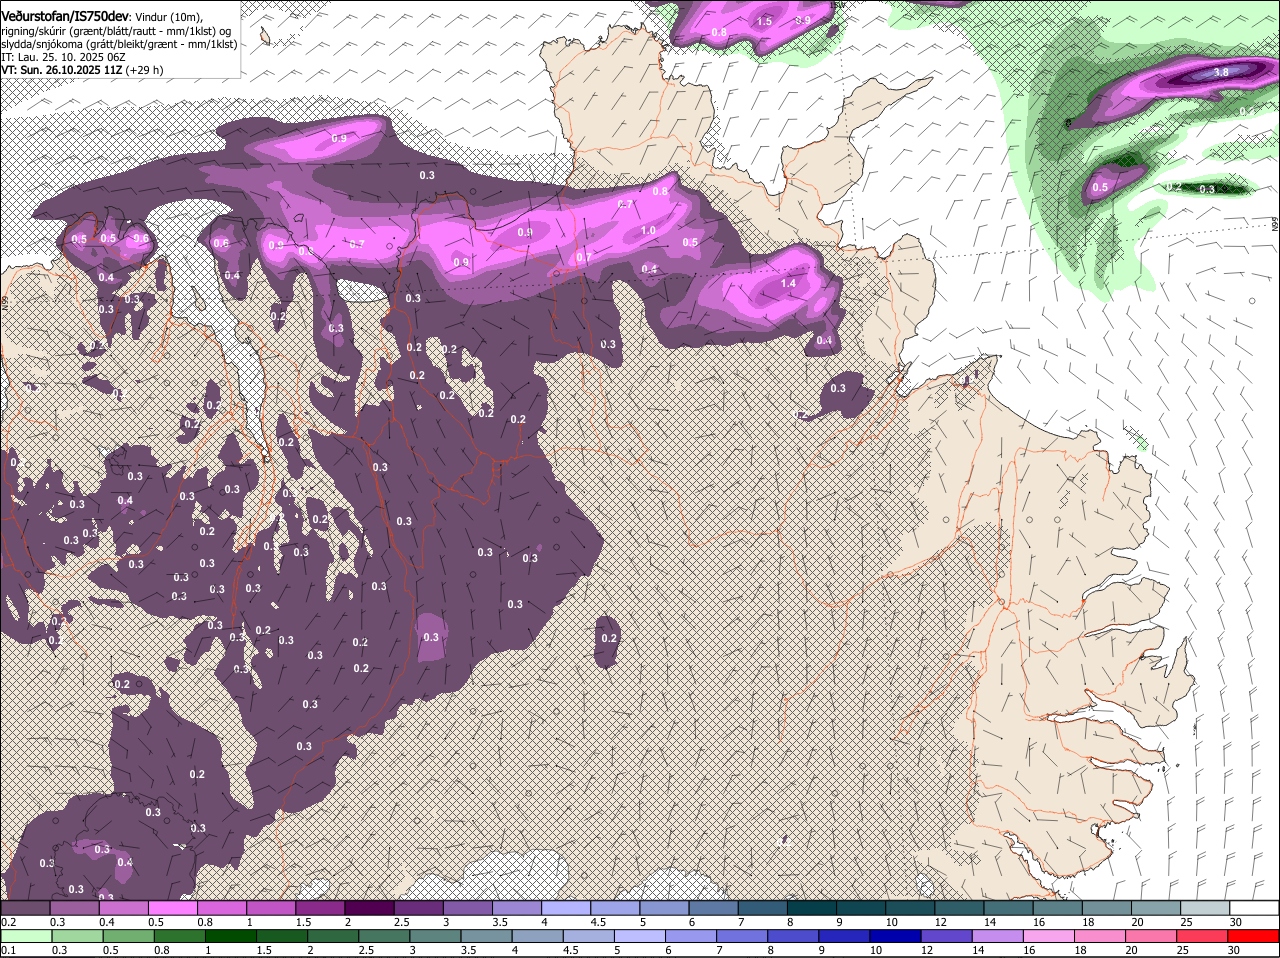The image size is (1280, 958).
Task: Click the 0.2 label on the snow legend scale
Action: [x=9, y=922]
